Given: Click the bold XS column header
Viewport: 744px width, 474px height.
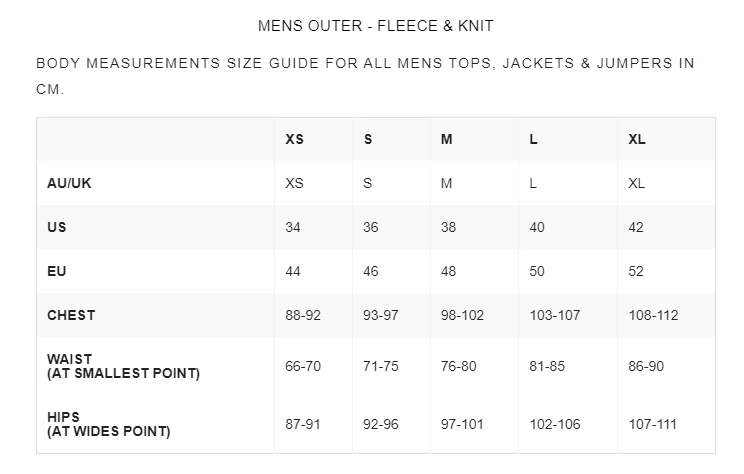Looking at the screenshot, I should 294,140.
